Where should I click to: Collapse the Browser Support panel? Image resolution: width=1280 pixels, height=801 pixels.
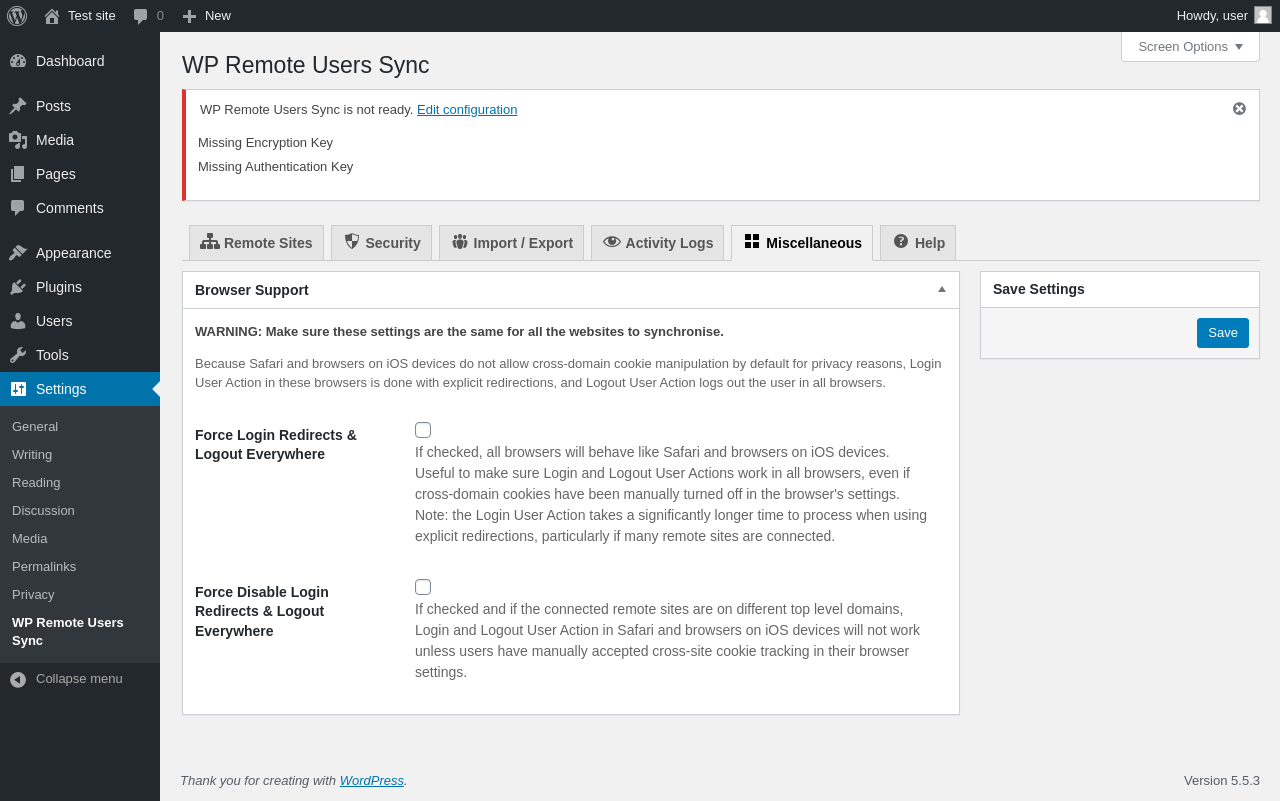tap(941, 290)
